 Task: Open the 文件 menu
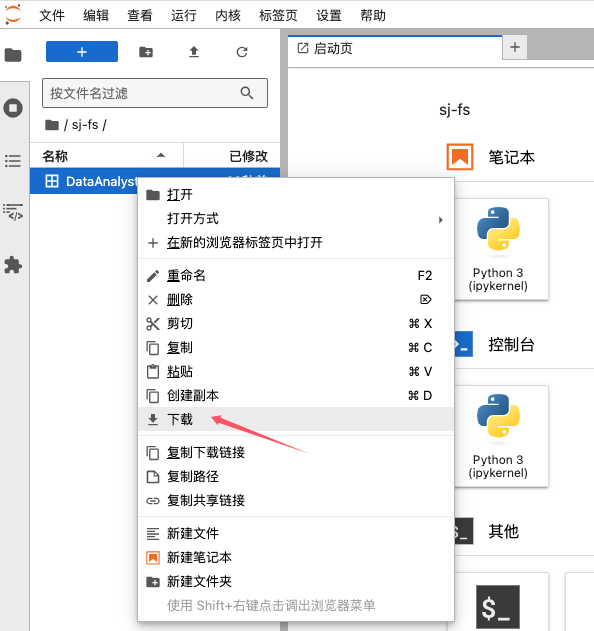(x=52, y=15)
